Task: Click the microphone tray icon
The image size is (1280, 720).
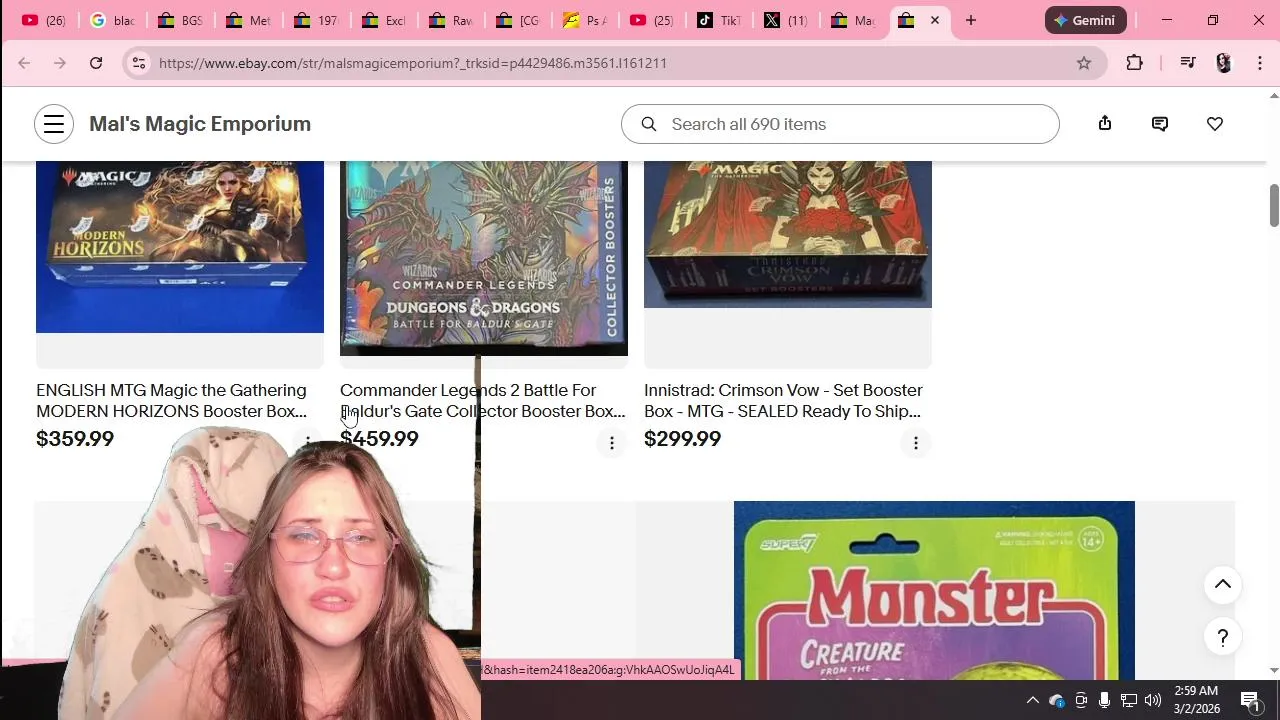Action: click(1104, 700)
